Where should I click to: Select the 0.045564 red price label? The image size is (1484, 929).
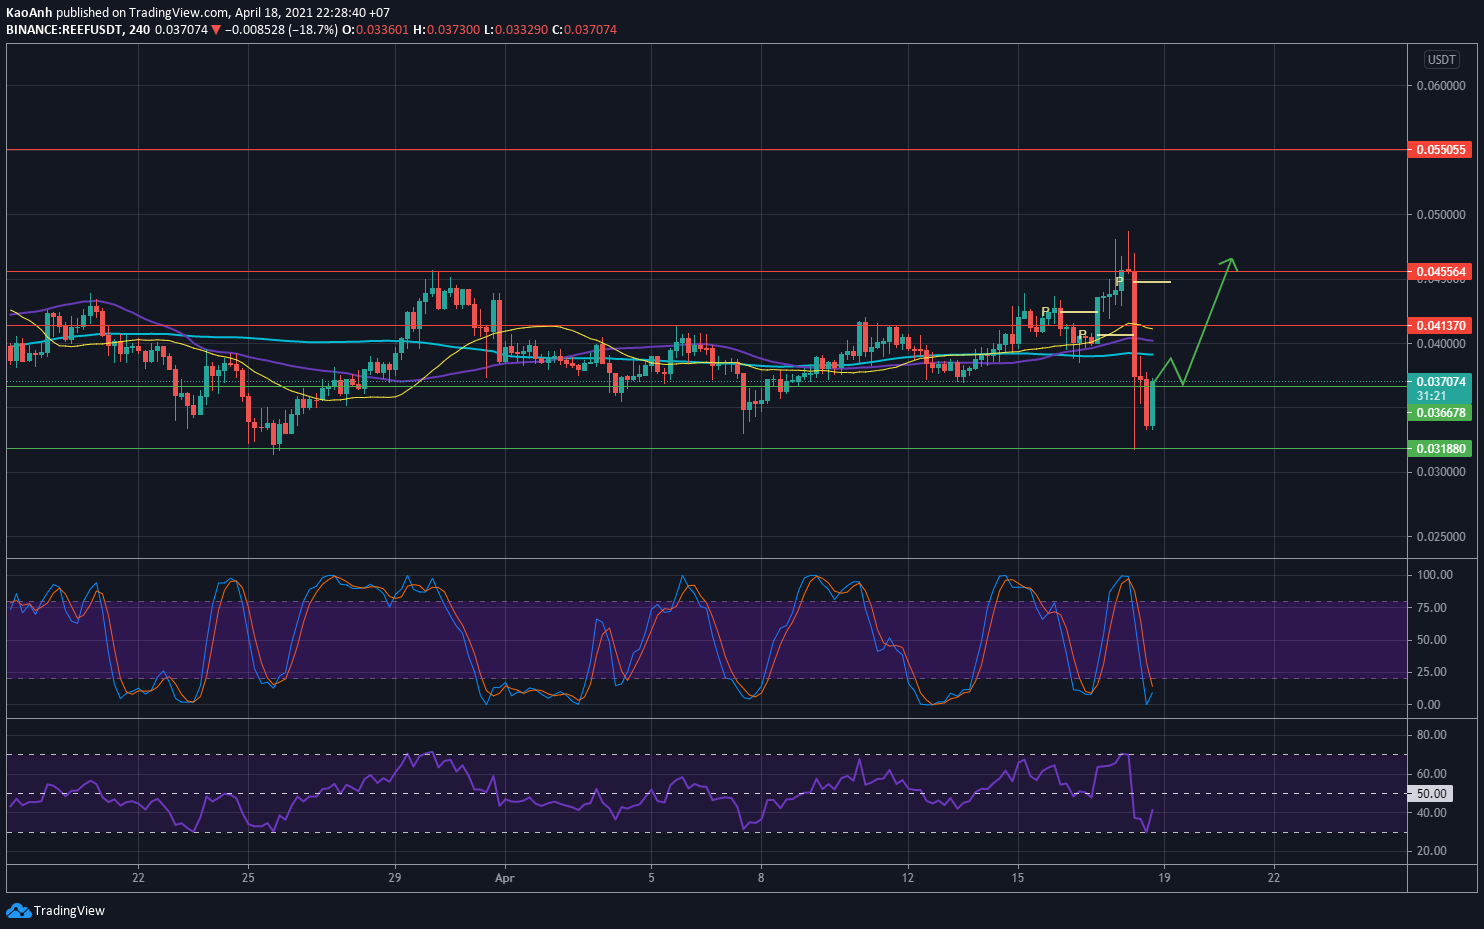[1439, 272]
